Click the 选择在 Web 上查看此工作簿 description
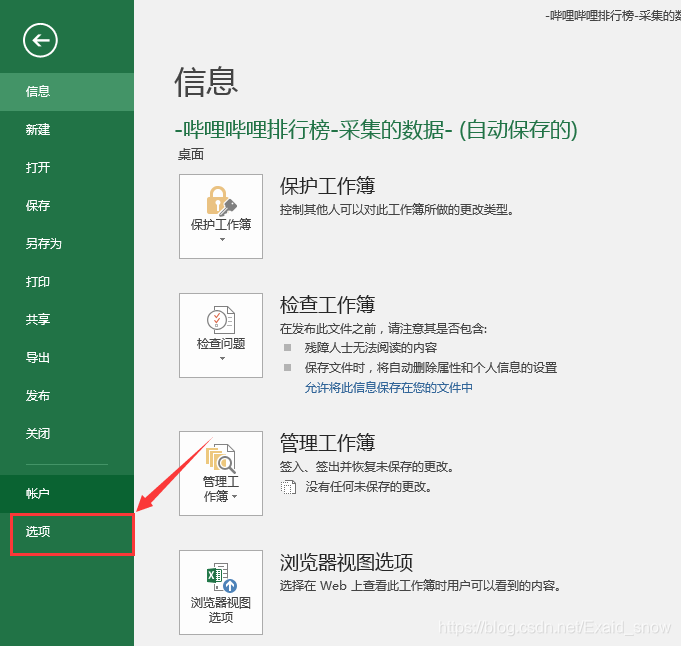Viewport: 681px width, 646px height. pos(420,586)
